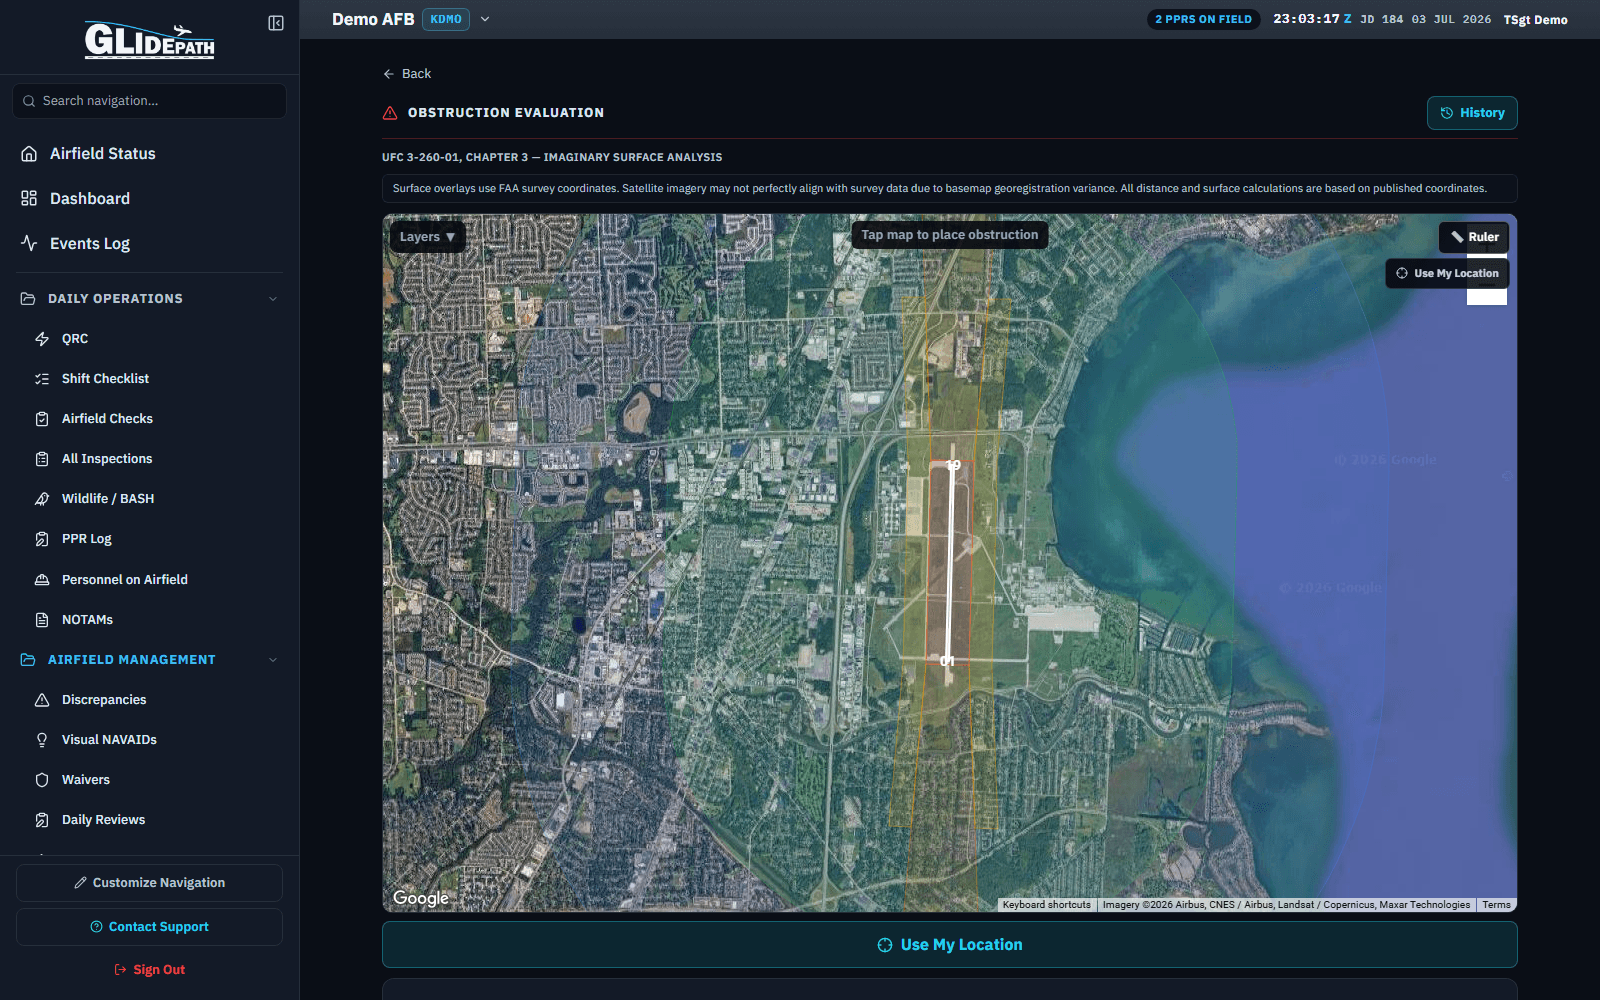Collapse the Airfield Management section chevron
1600x1000 pixels.
pos(273,660)
